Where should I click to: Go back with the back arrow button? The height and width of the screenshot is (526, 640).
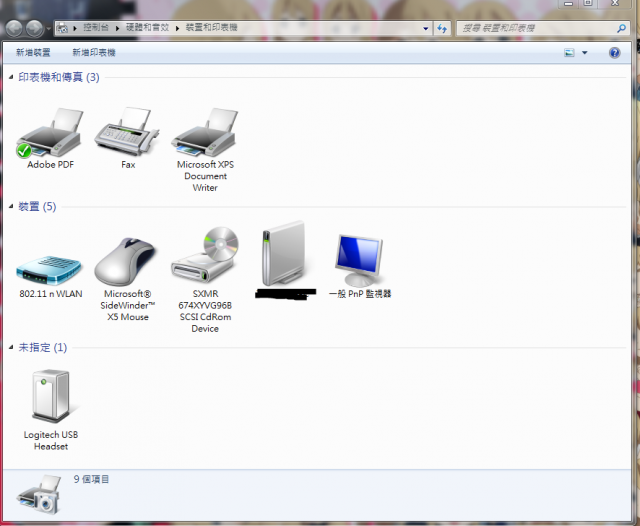(x=14, y=28)
